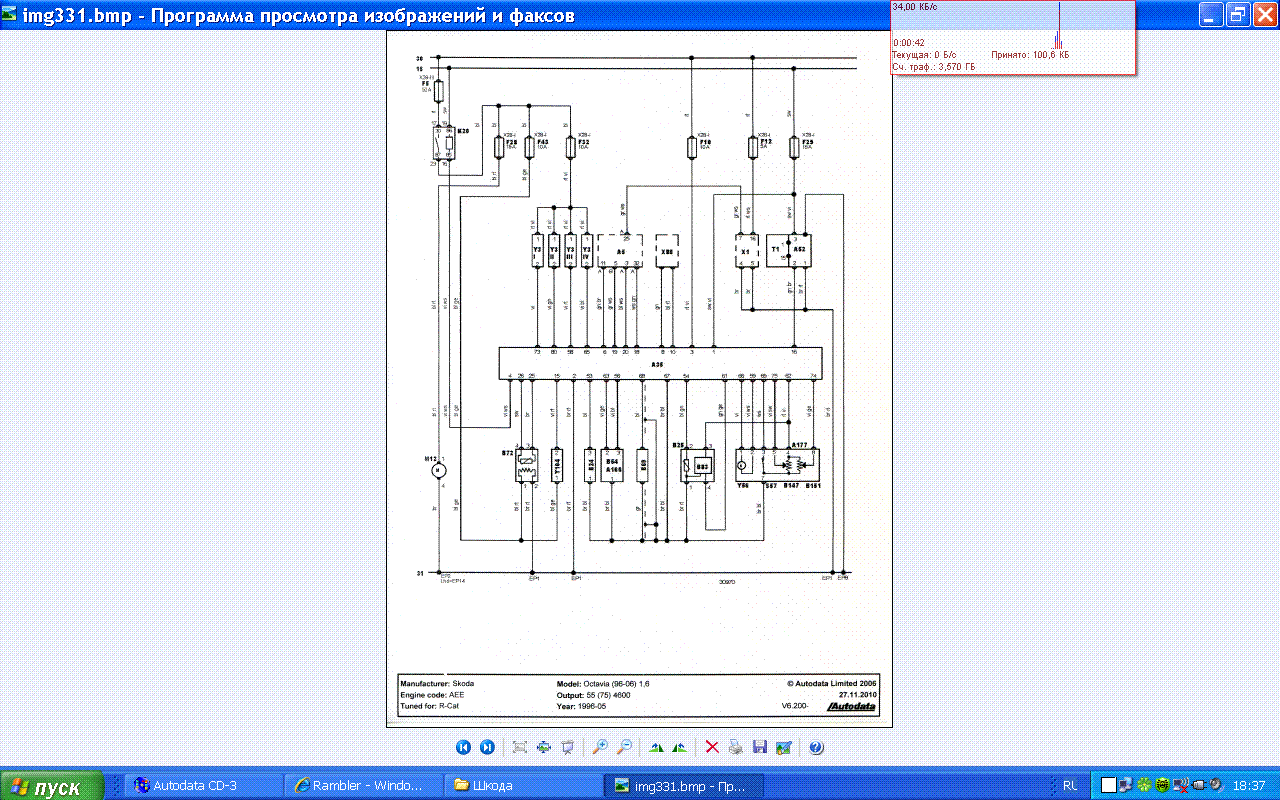Print the wiring diagram image

click(736, 747)
